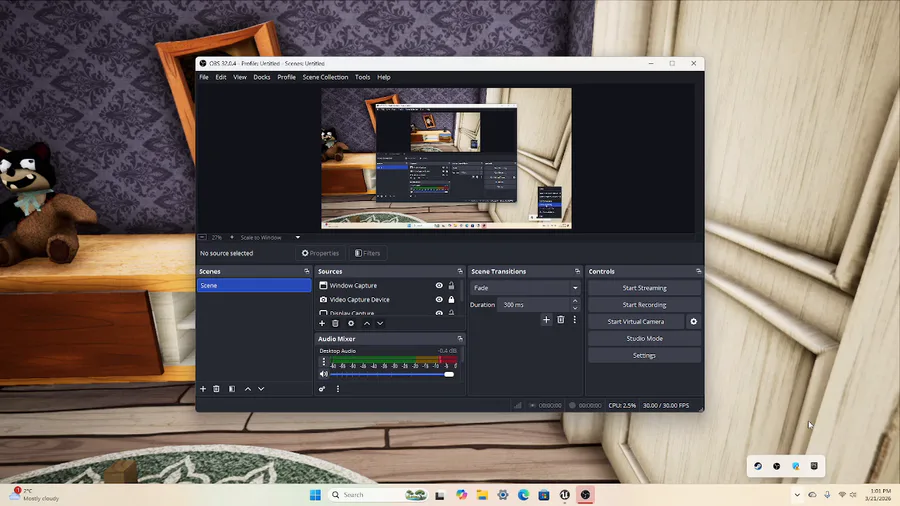Open the Docks menu
This screenshot has width=900, height=506.
[x=262, y=77]
